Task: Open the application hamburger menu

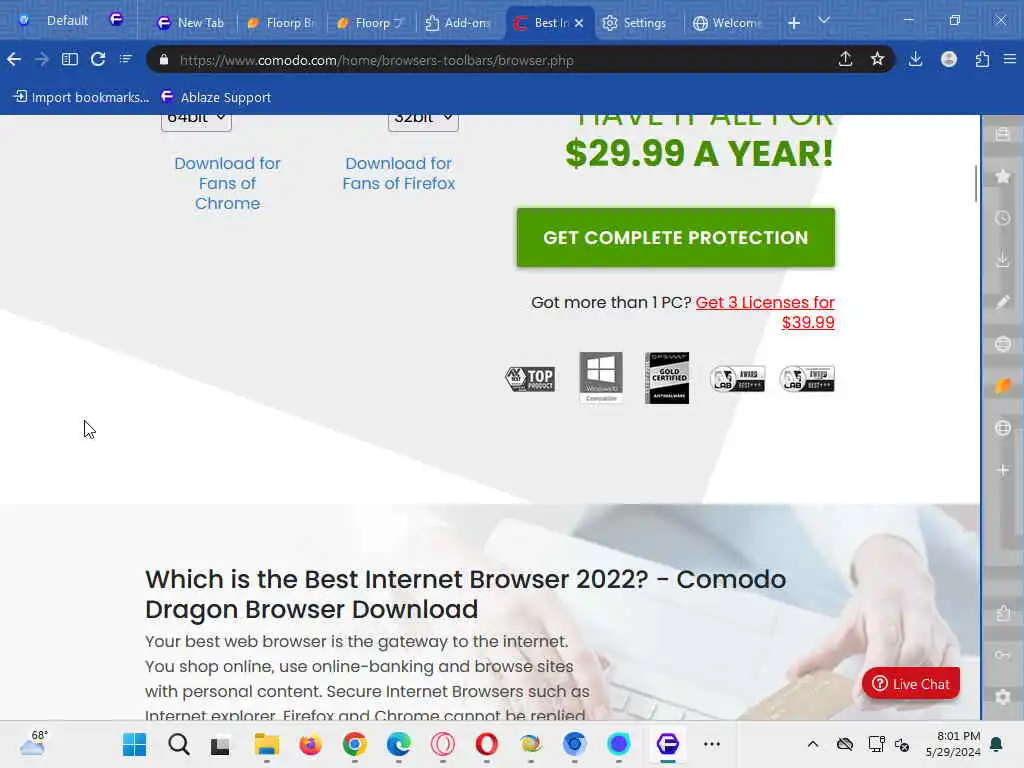Action: [1010, 59]
